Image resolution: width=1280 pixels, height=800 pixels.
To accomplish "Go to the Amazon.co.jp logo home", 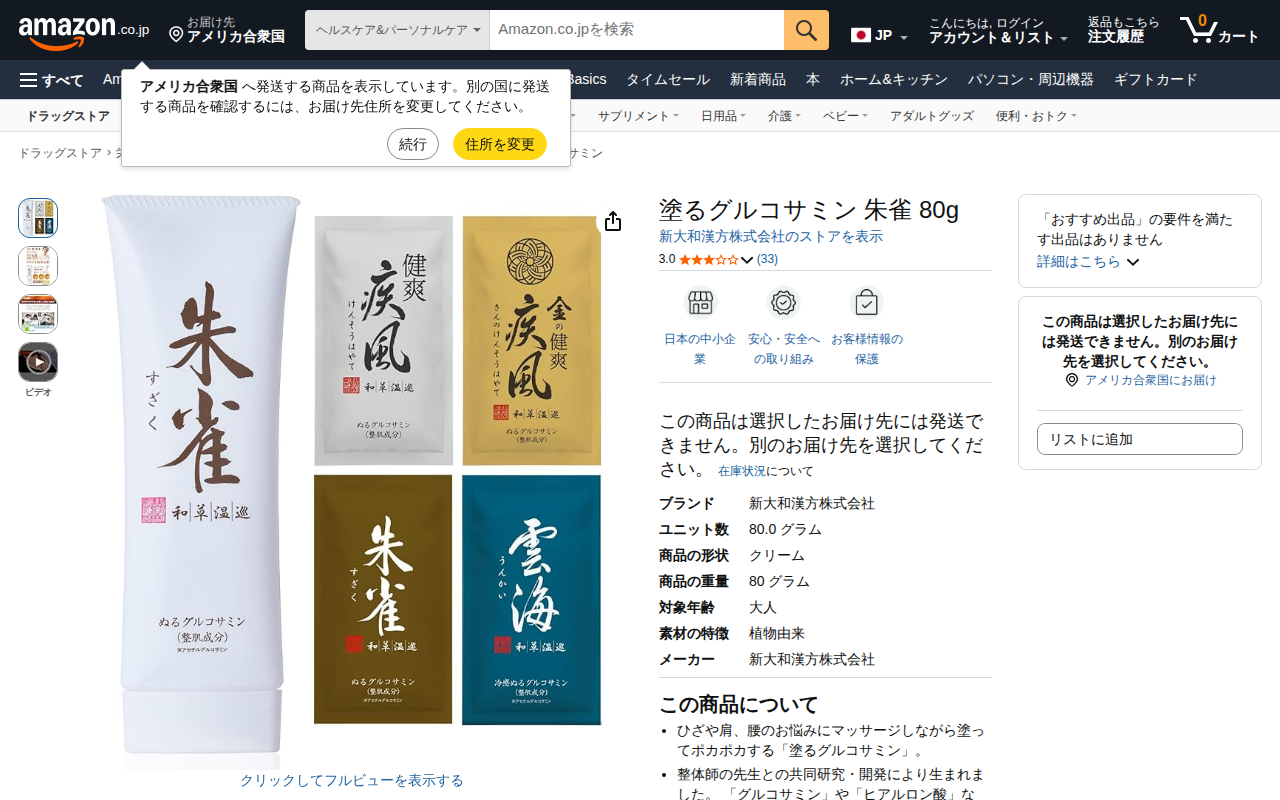I will click(x=84, y=30).
